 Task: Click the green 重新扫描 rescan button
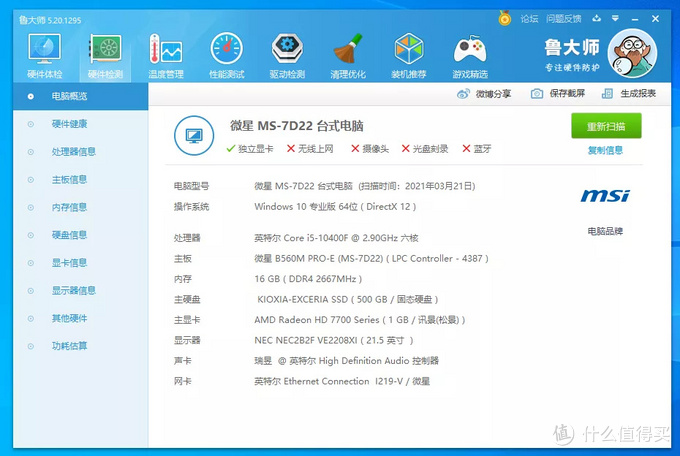pyautogui.click(x=606, y=126)
